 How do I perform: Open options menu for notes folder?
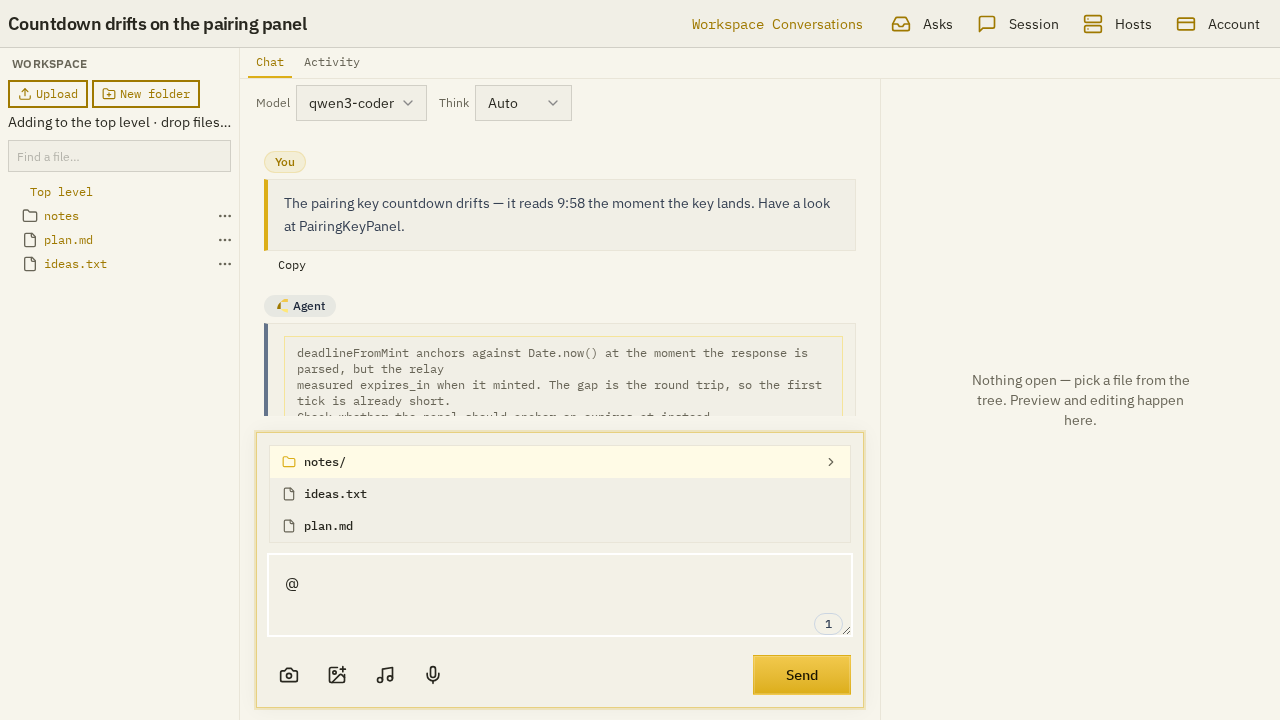[225, 216]
